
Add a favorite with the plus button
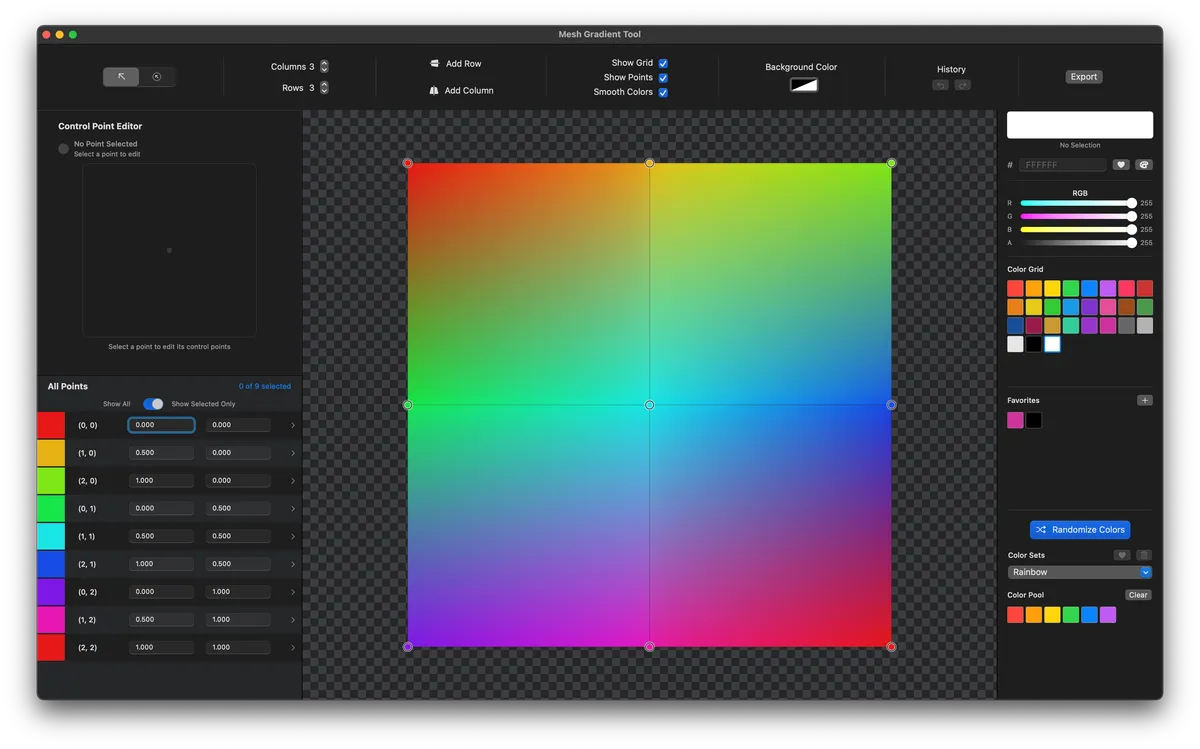tap(1145, 400)
